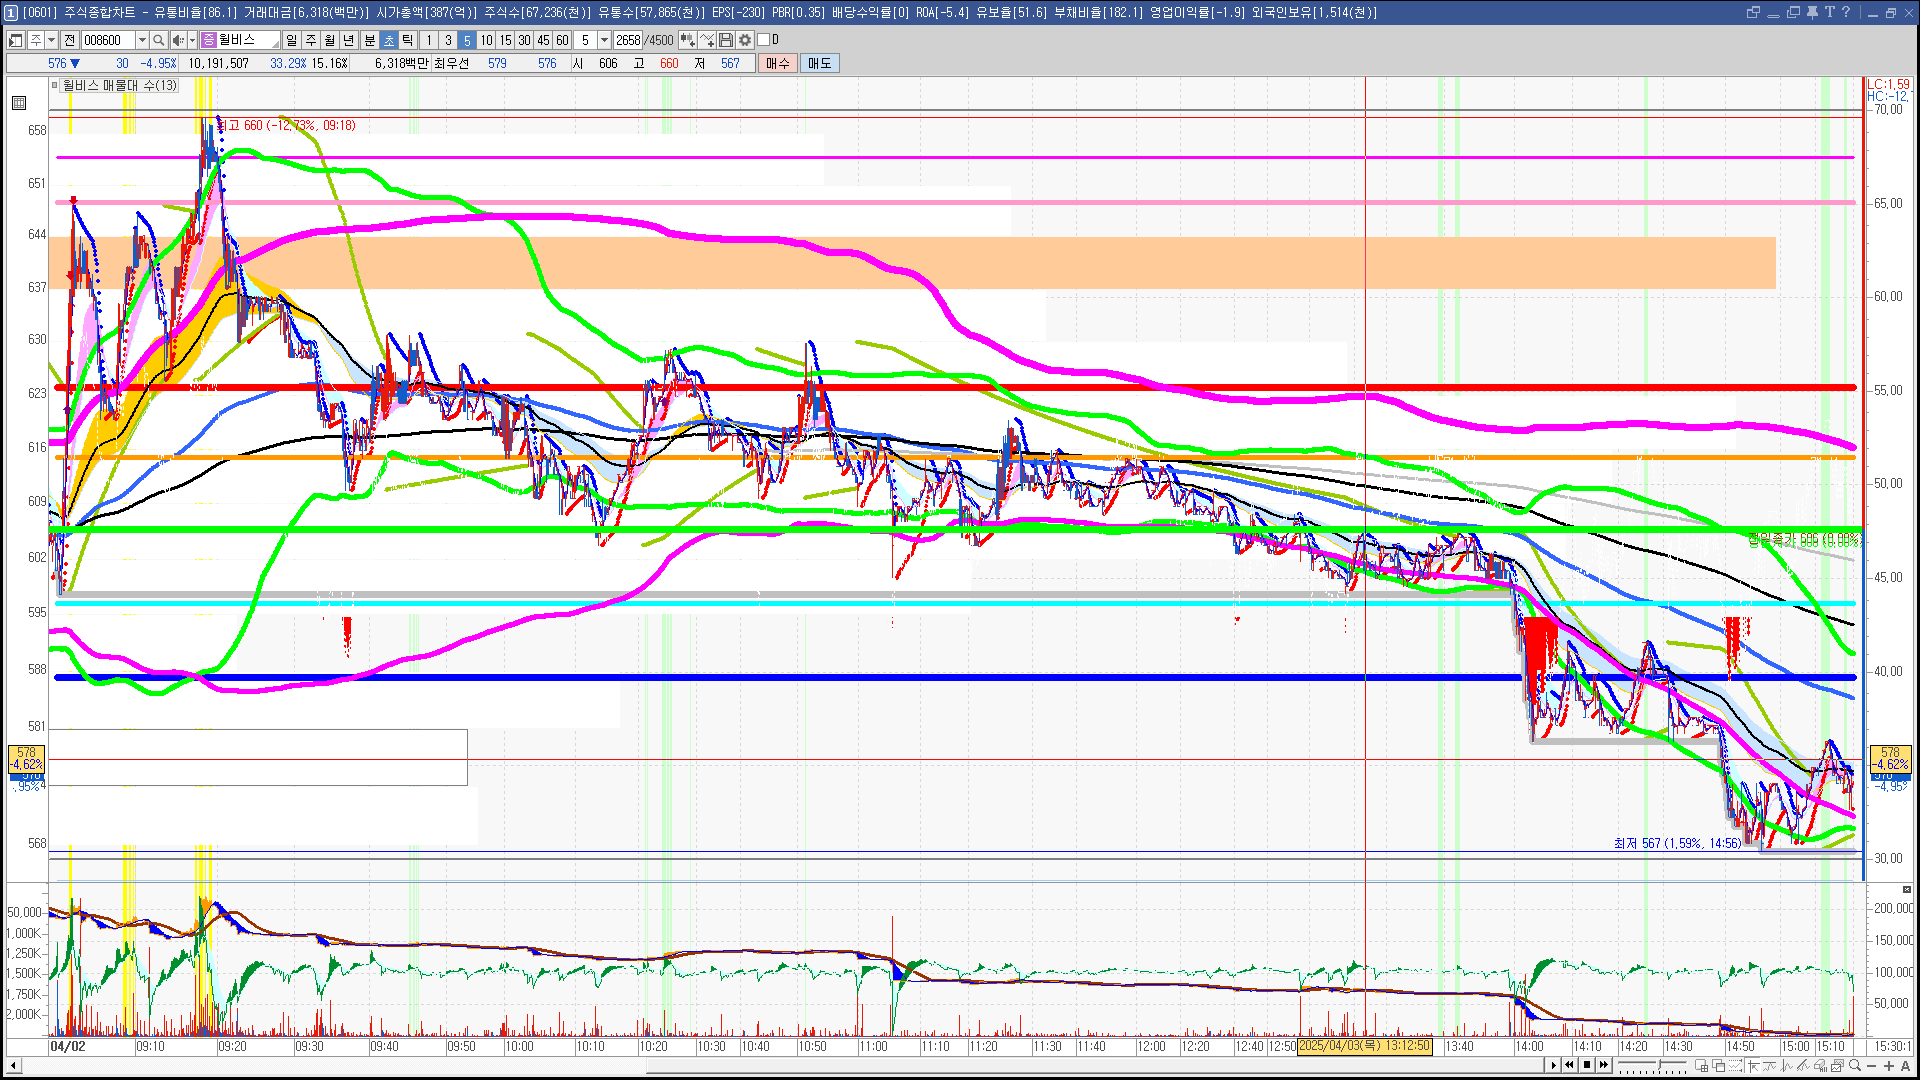Screen dimensions: 1920x1080
Task: Click the speaker sound icon
Action: click(177, 40)
